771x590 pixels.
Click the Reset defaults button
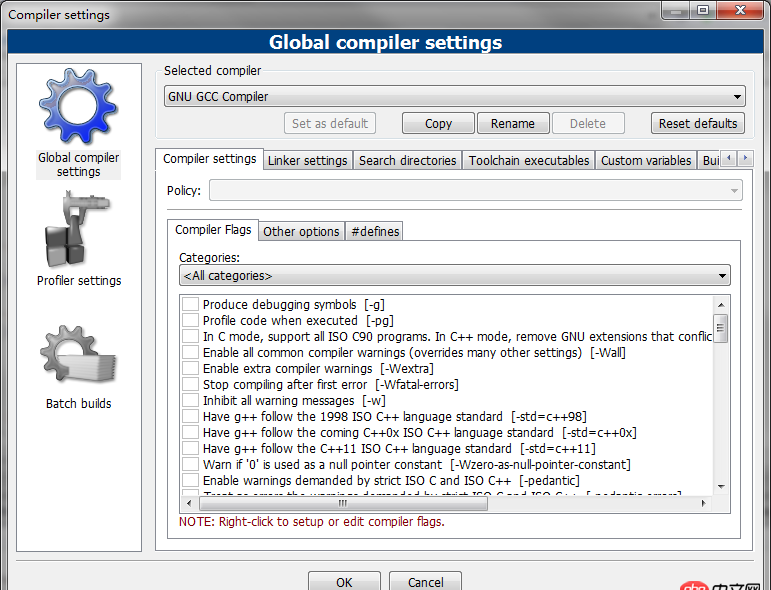[x=698, y=123]
